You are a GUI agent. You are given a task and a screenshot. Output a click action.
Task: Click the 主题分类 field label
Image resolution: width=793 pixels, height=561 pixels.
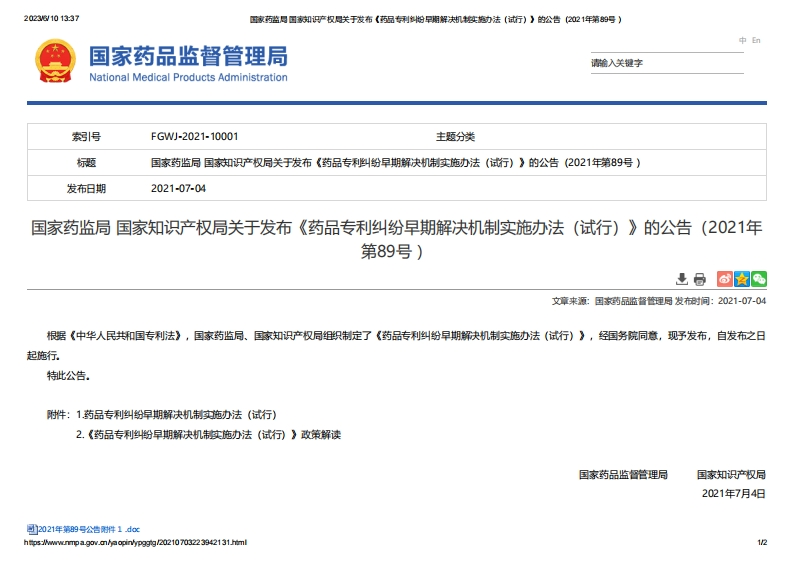click(x=455, y=136)
